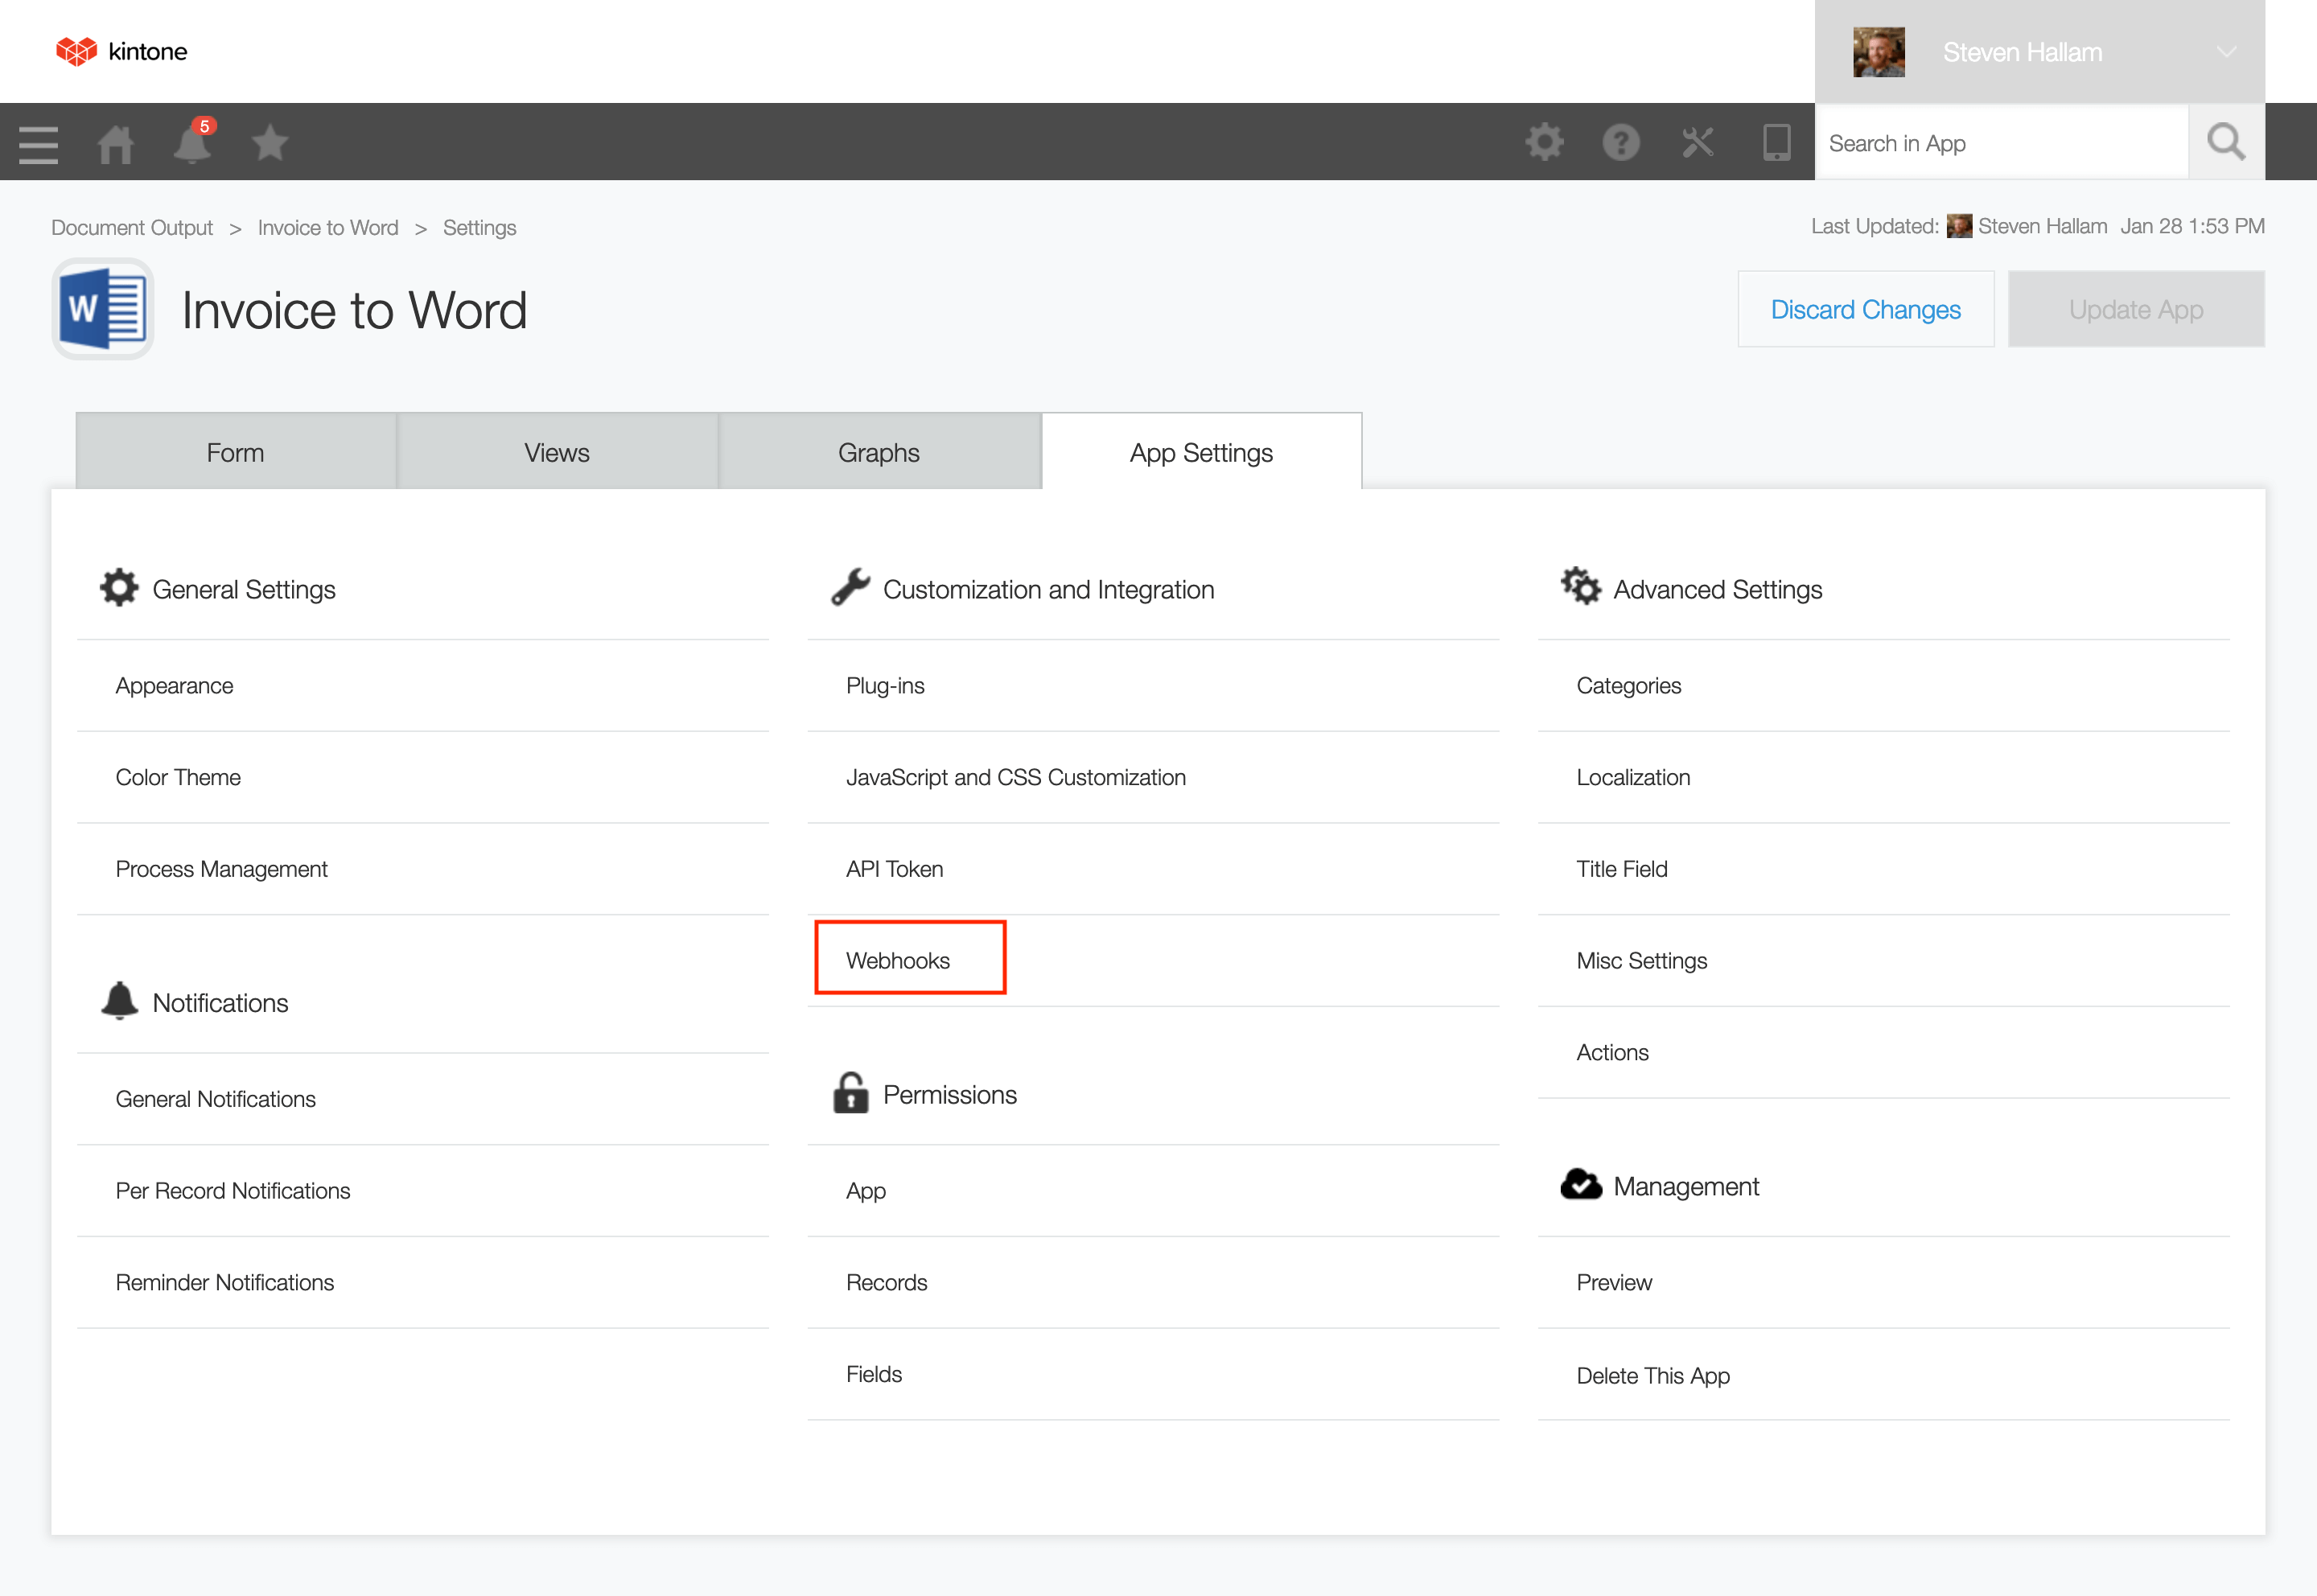Click the favorites star icon

tap(269, 142)
